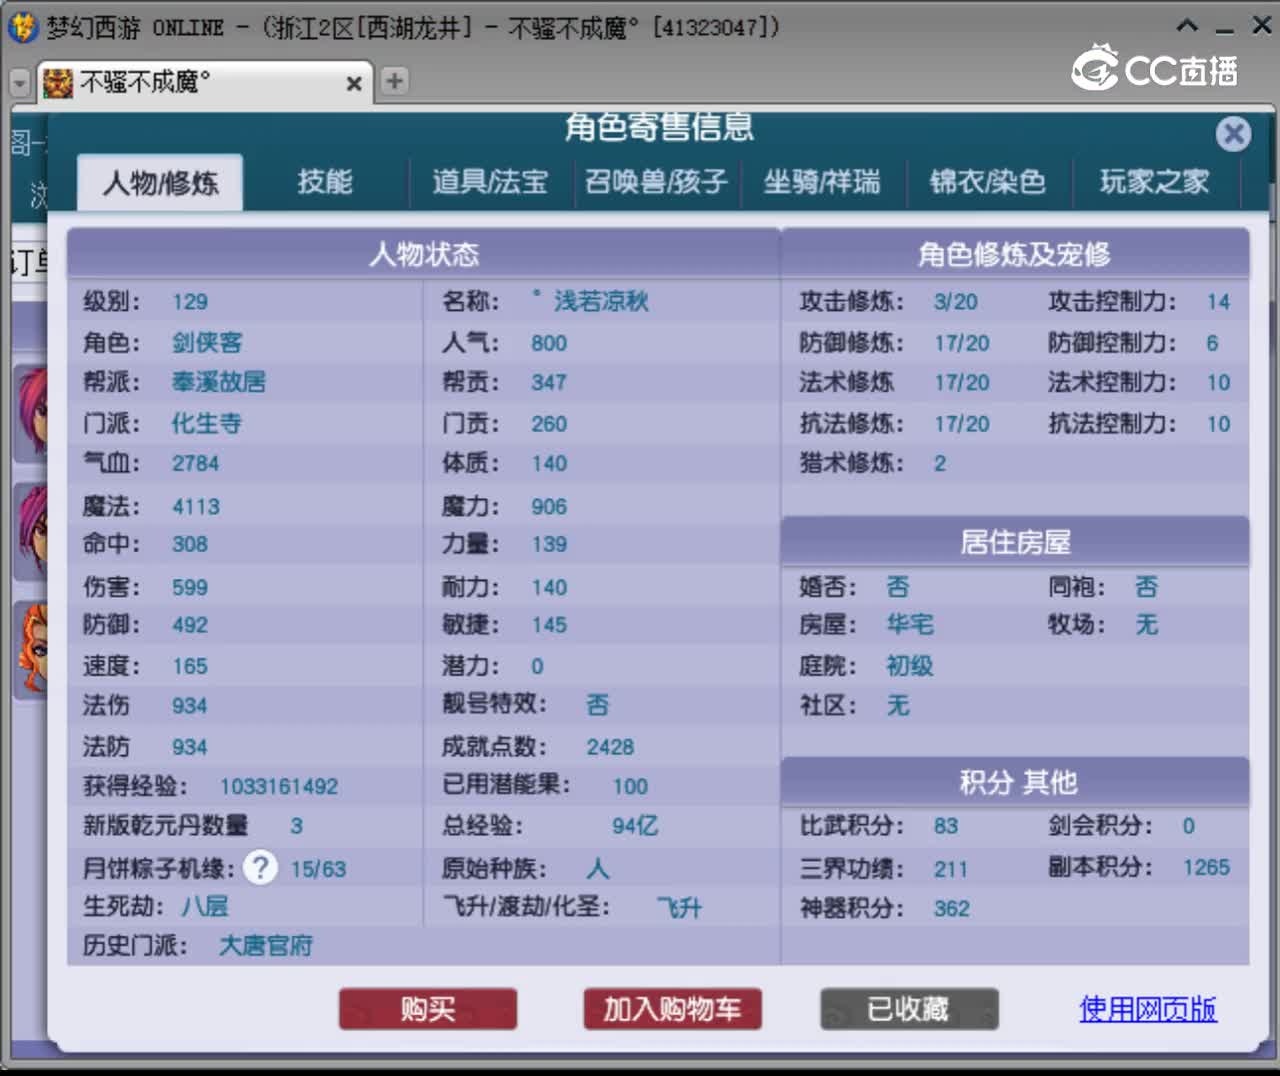Click the 魔法 value 4113

tap(196, 507)
